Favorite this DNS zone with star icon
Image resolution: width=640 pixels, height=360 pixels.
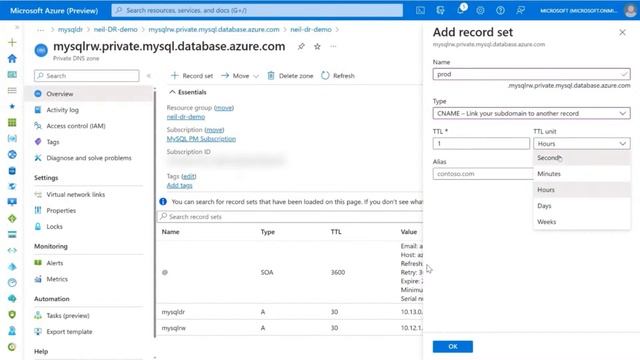(x=317, y=47)
